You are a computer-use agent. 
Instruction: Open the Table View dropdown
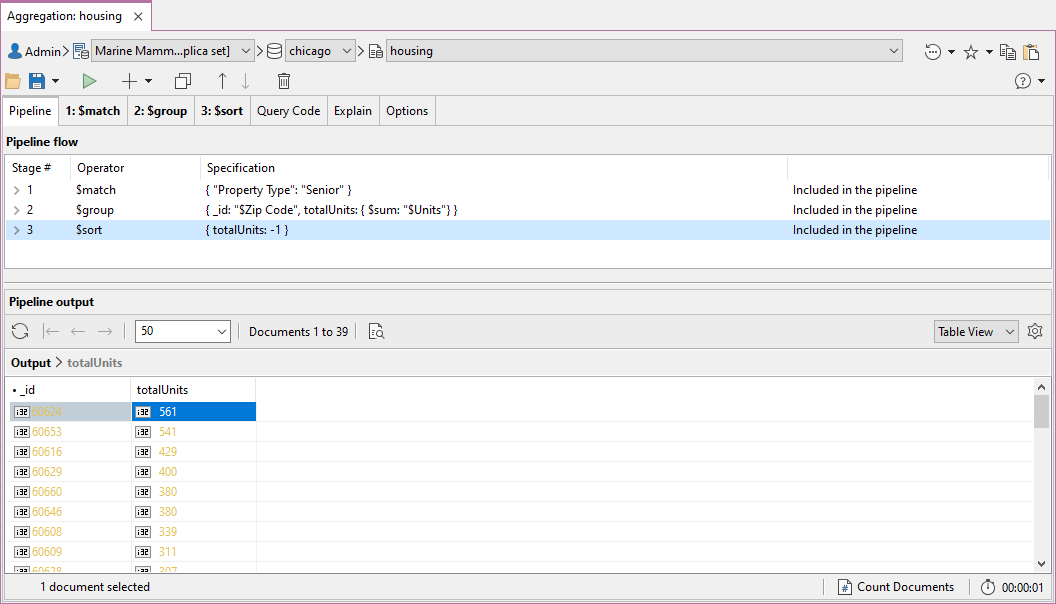pyautogui.click(x=976, y=332)
